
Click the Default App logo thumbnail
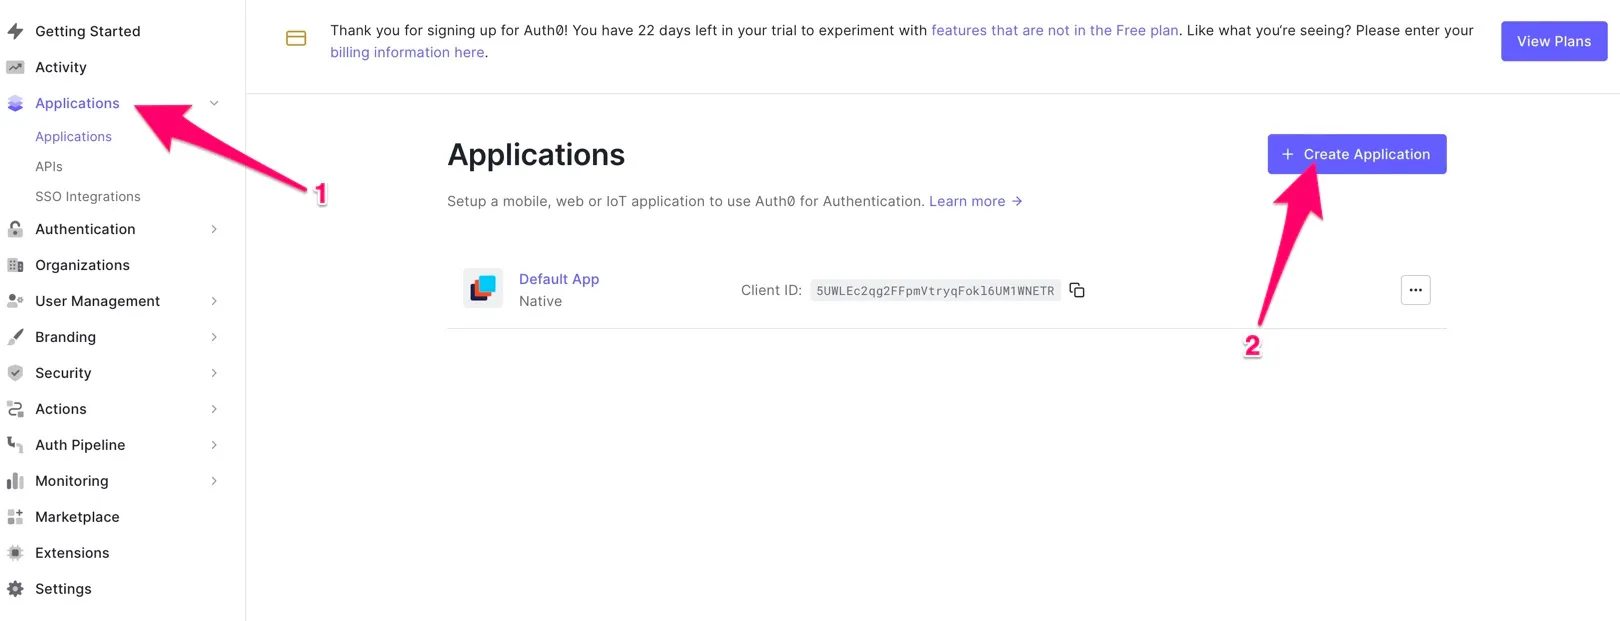pos(483,288)
